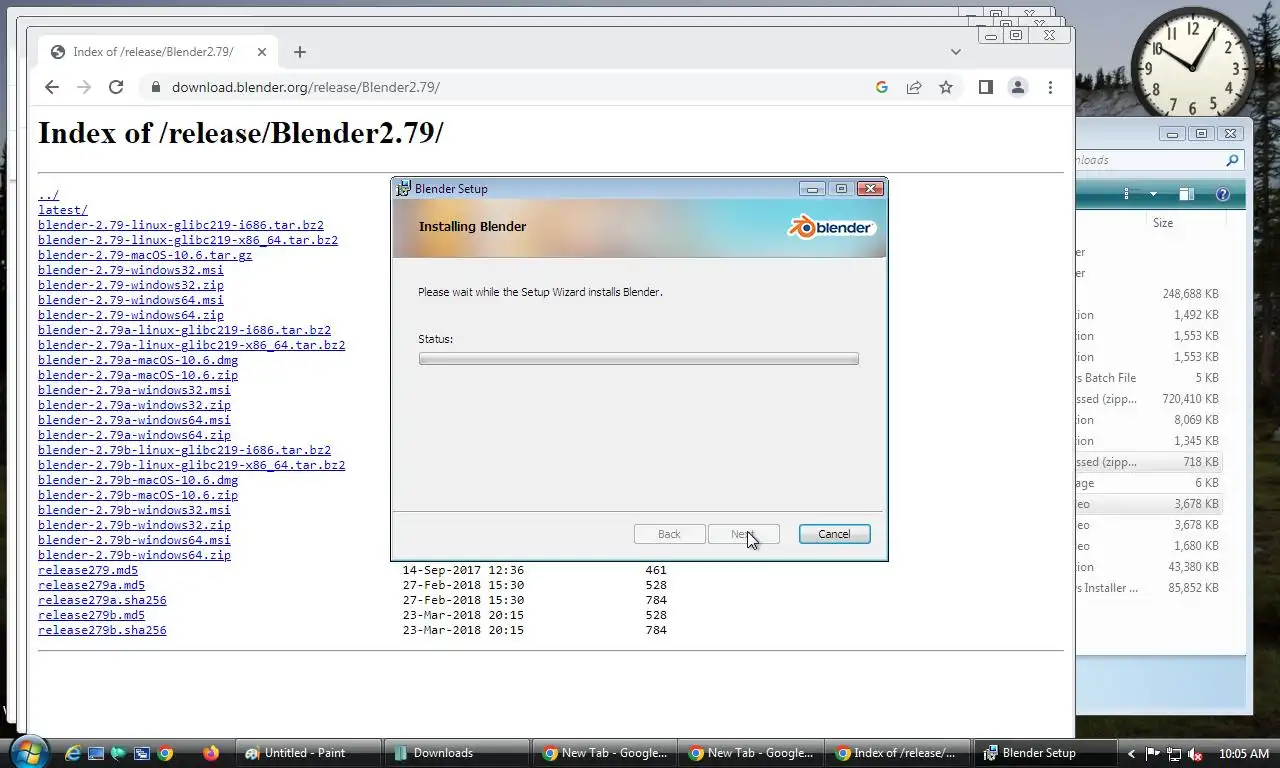Open a new Chrome tab
Image resolution: width=1280 pixels, height=768 pixels.
point(300,52)
